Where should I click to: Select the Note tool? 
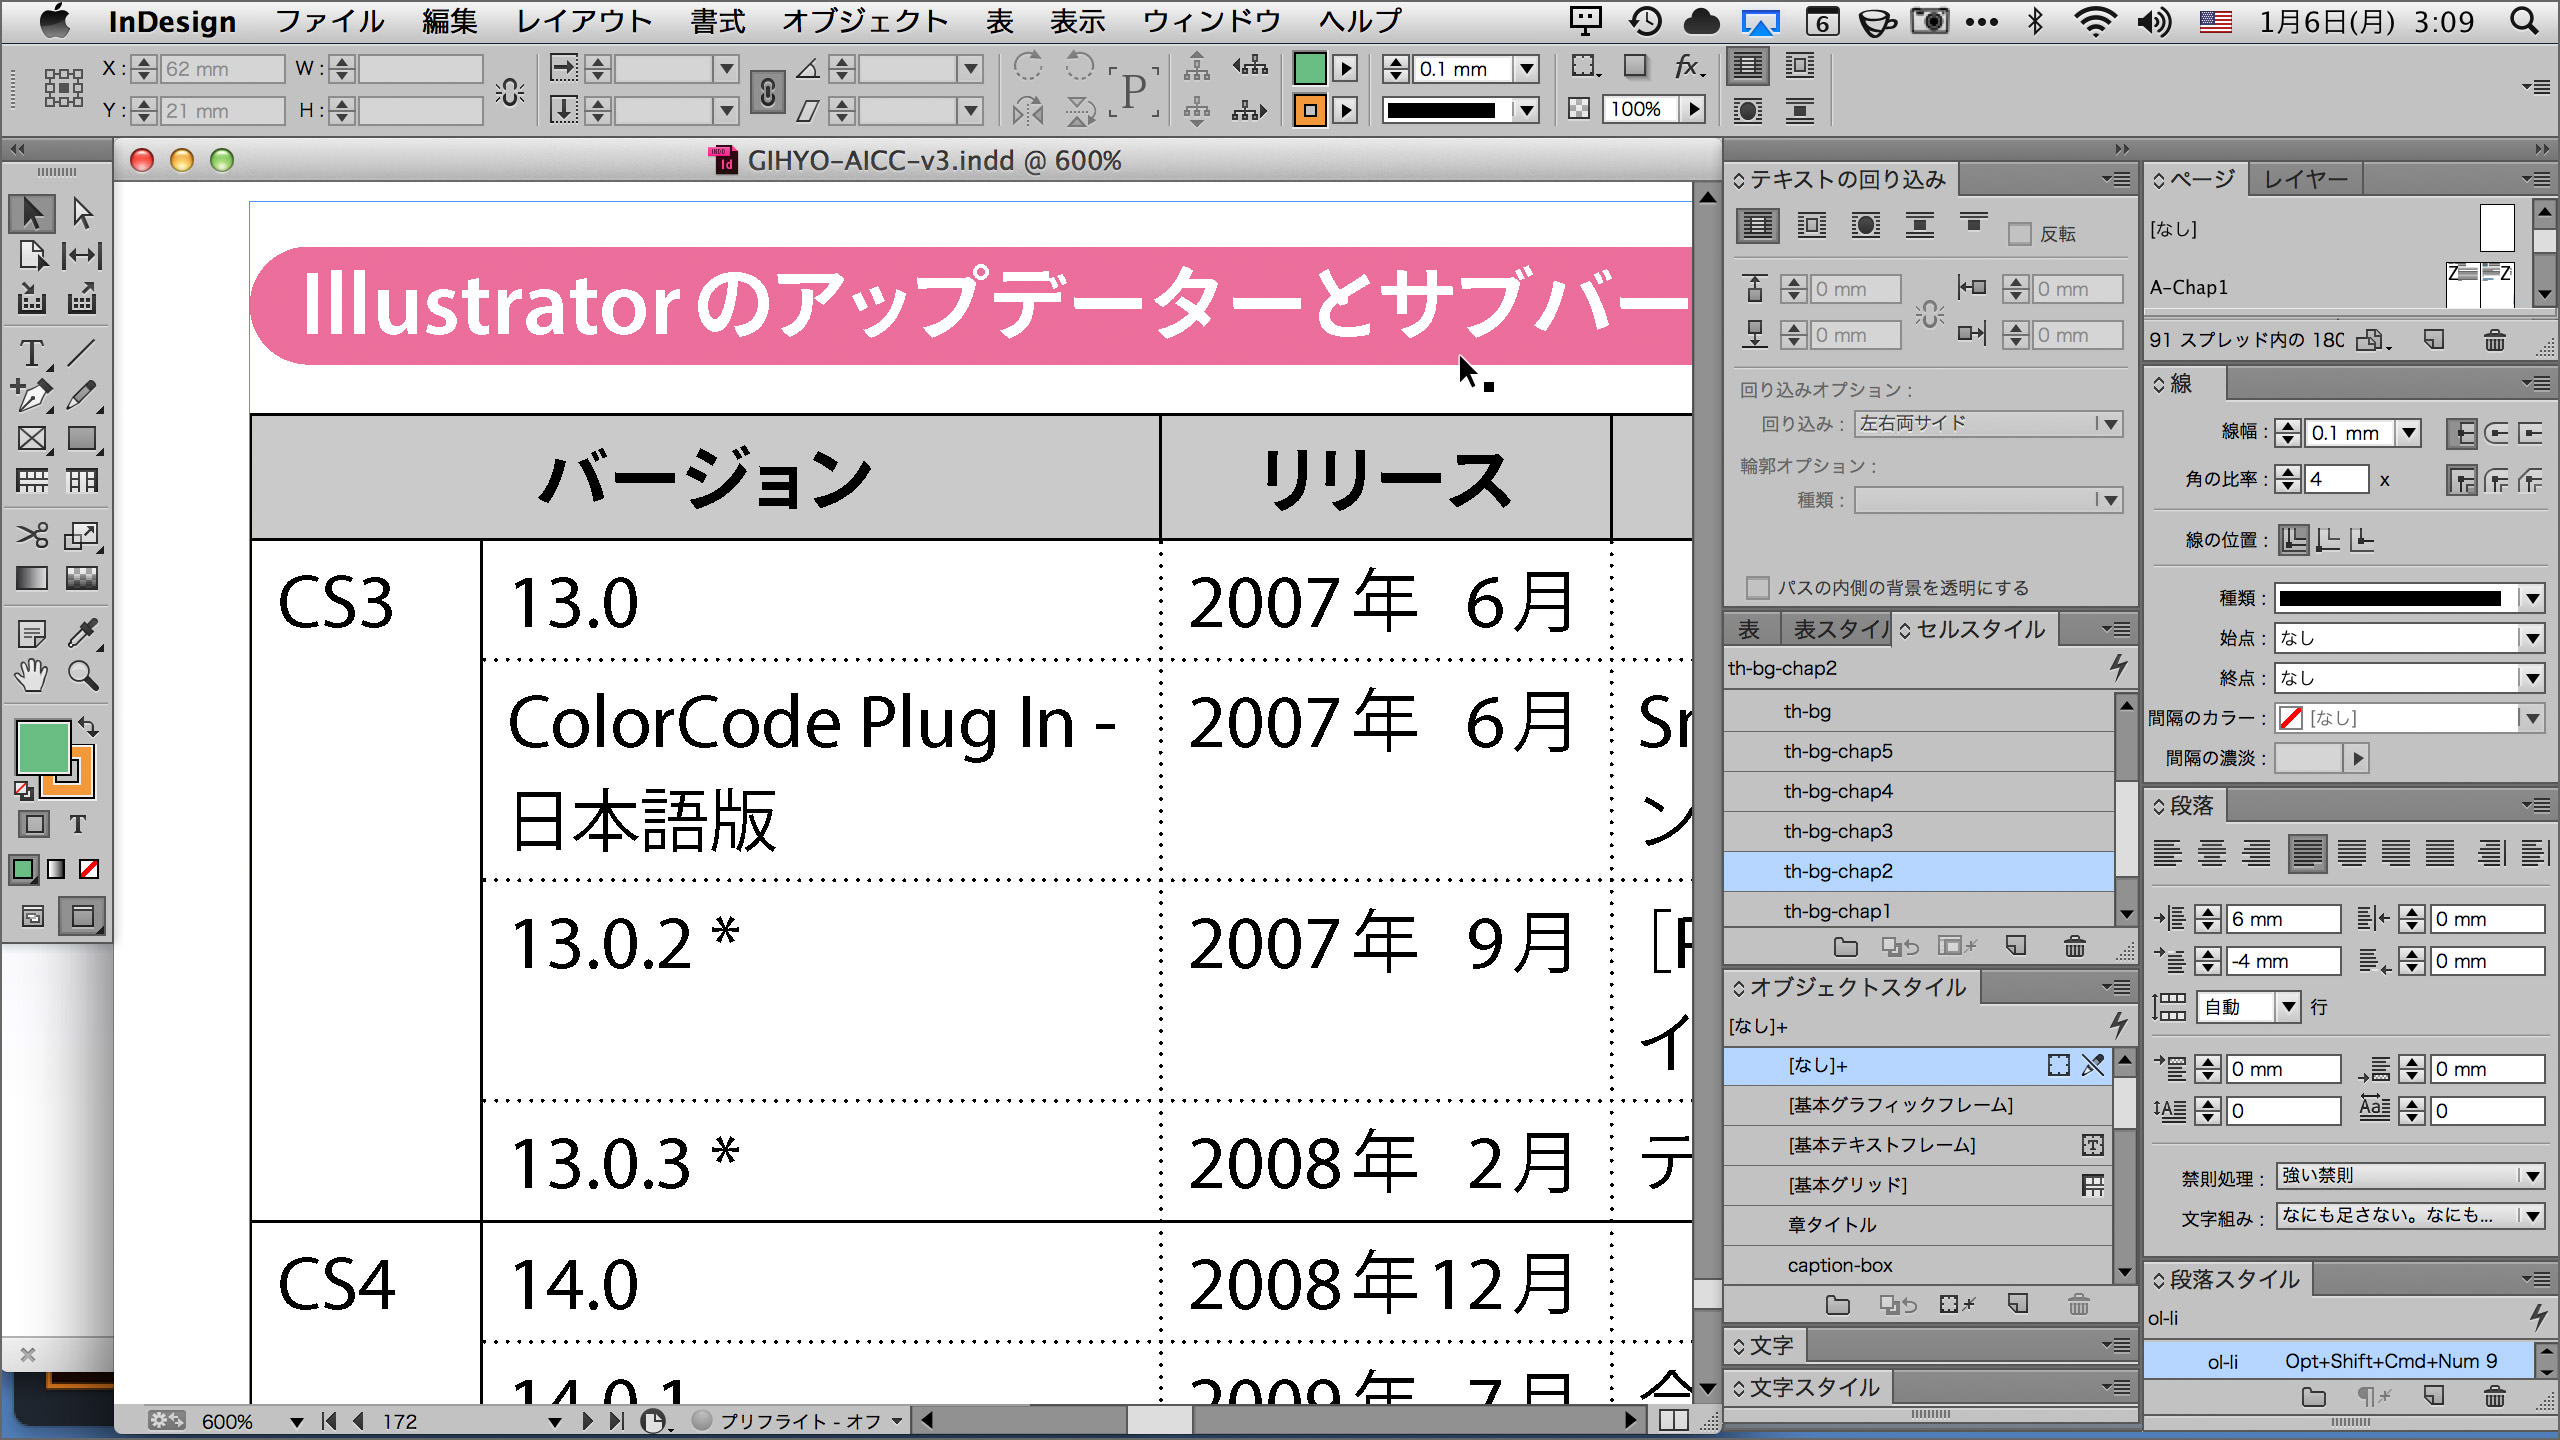pos(32,633)
